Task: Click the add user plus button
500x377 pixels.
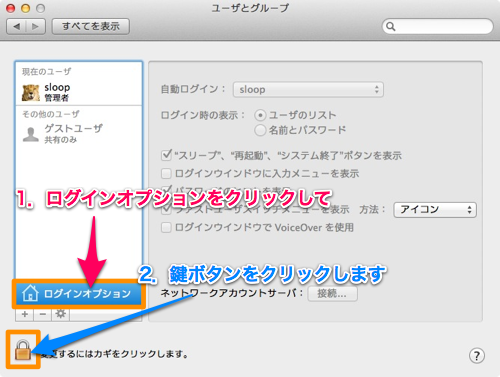Action: (25, 314)
